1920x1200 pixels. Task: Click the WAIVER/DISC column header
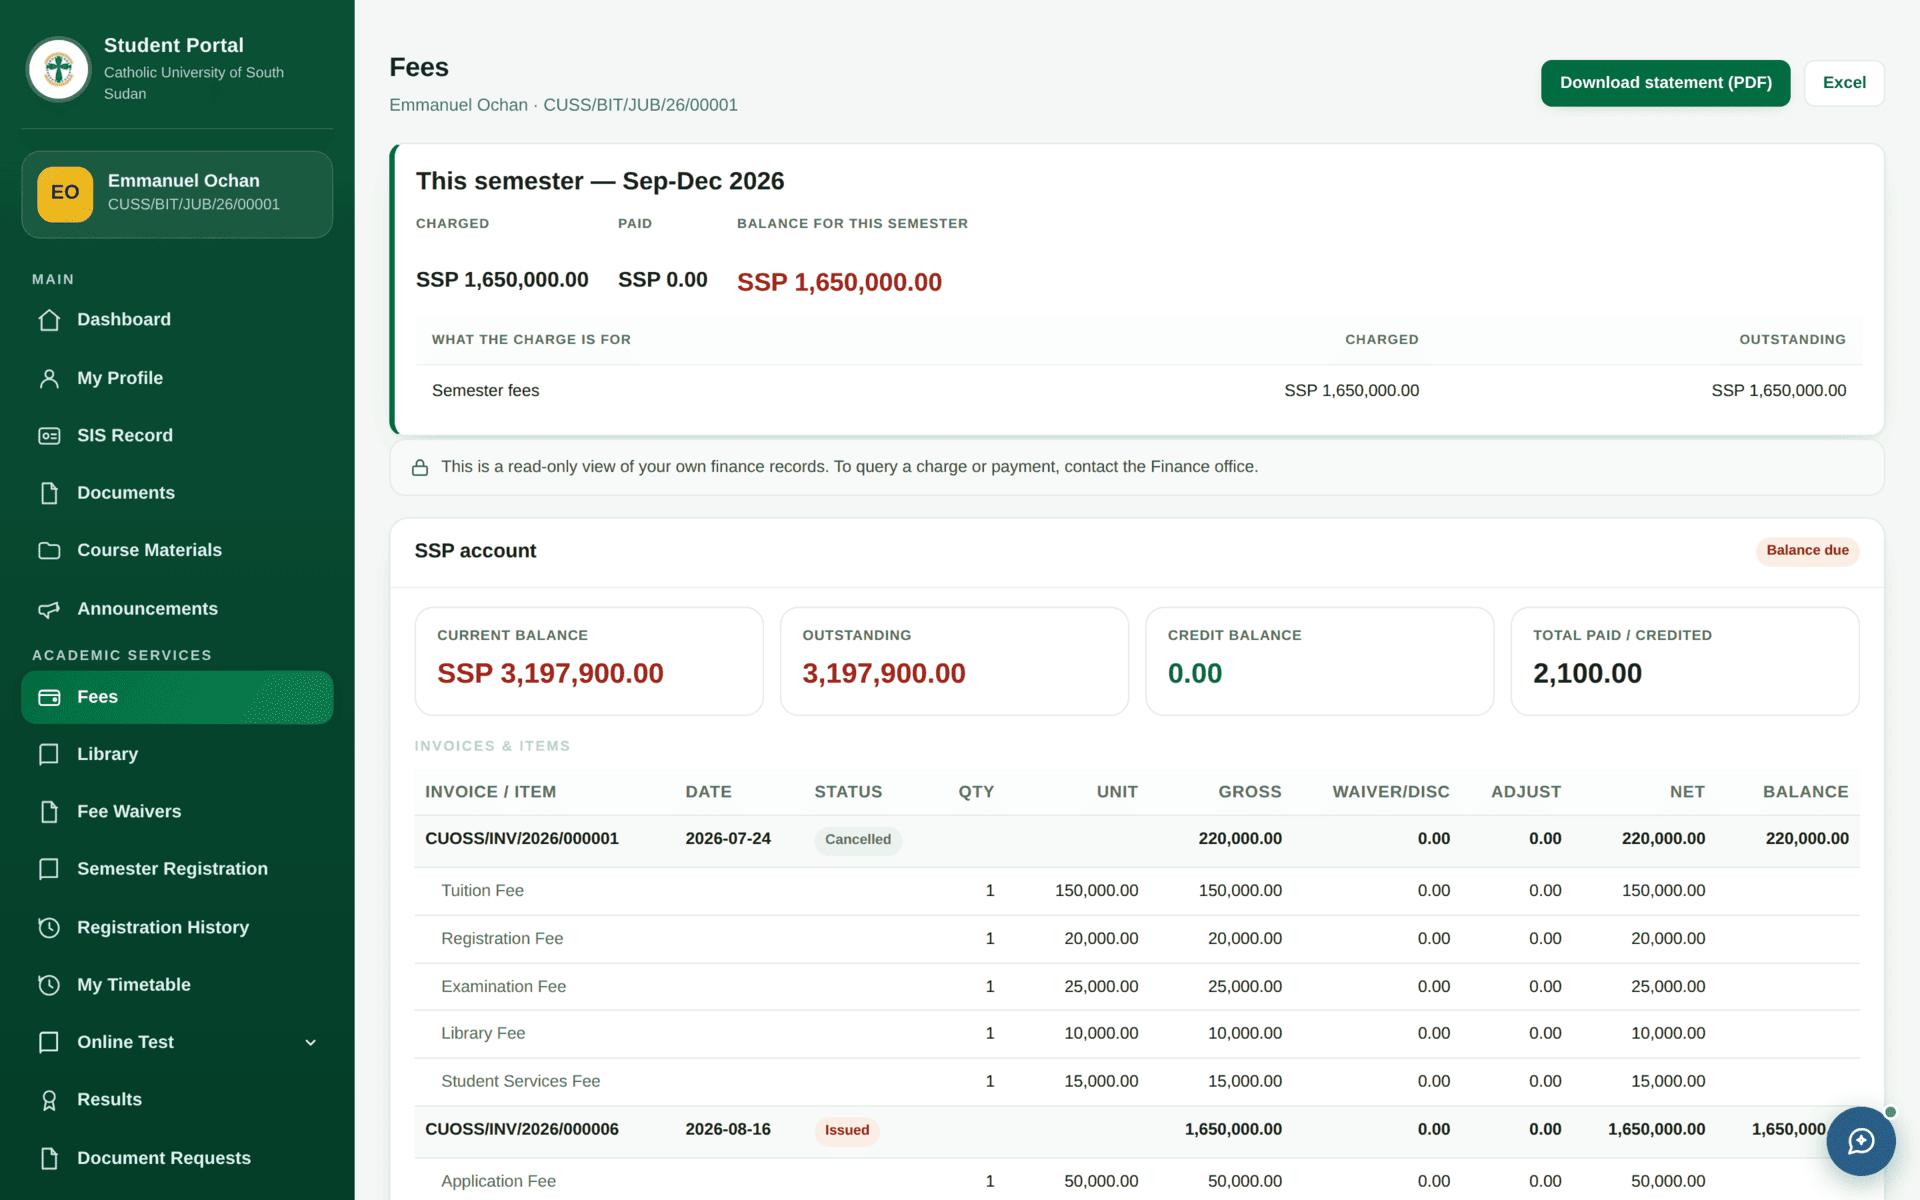point(1390,792)
